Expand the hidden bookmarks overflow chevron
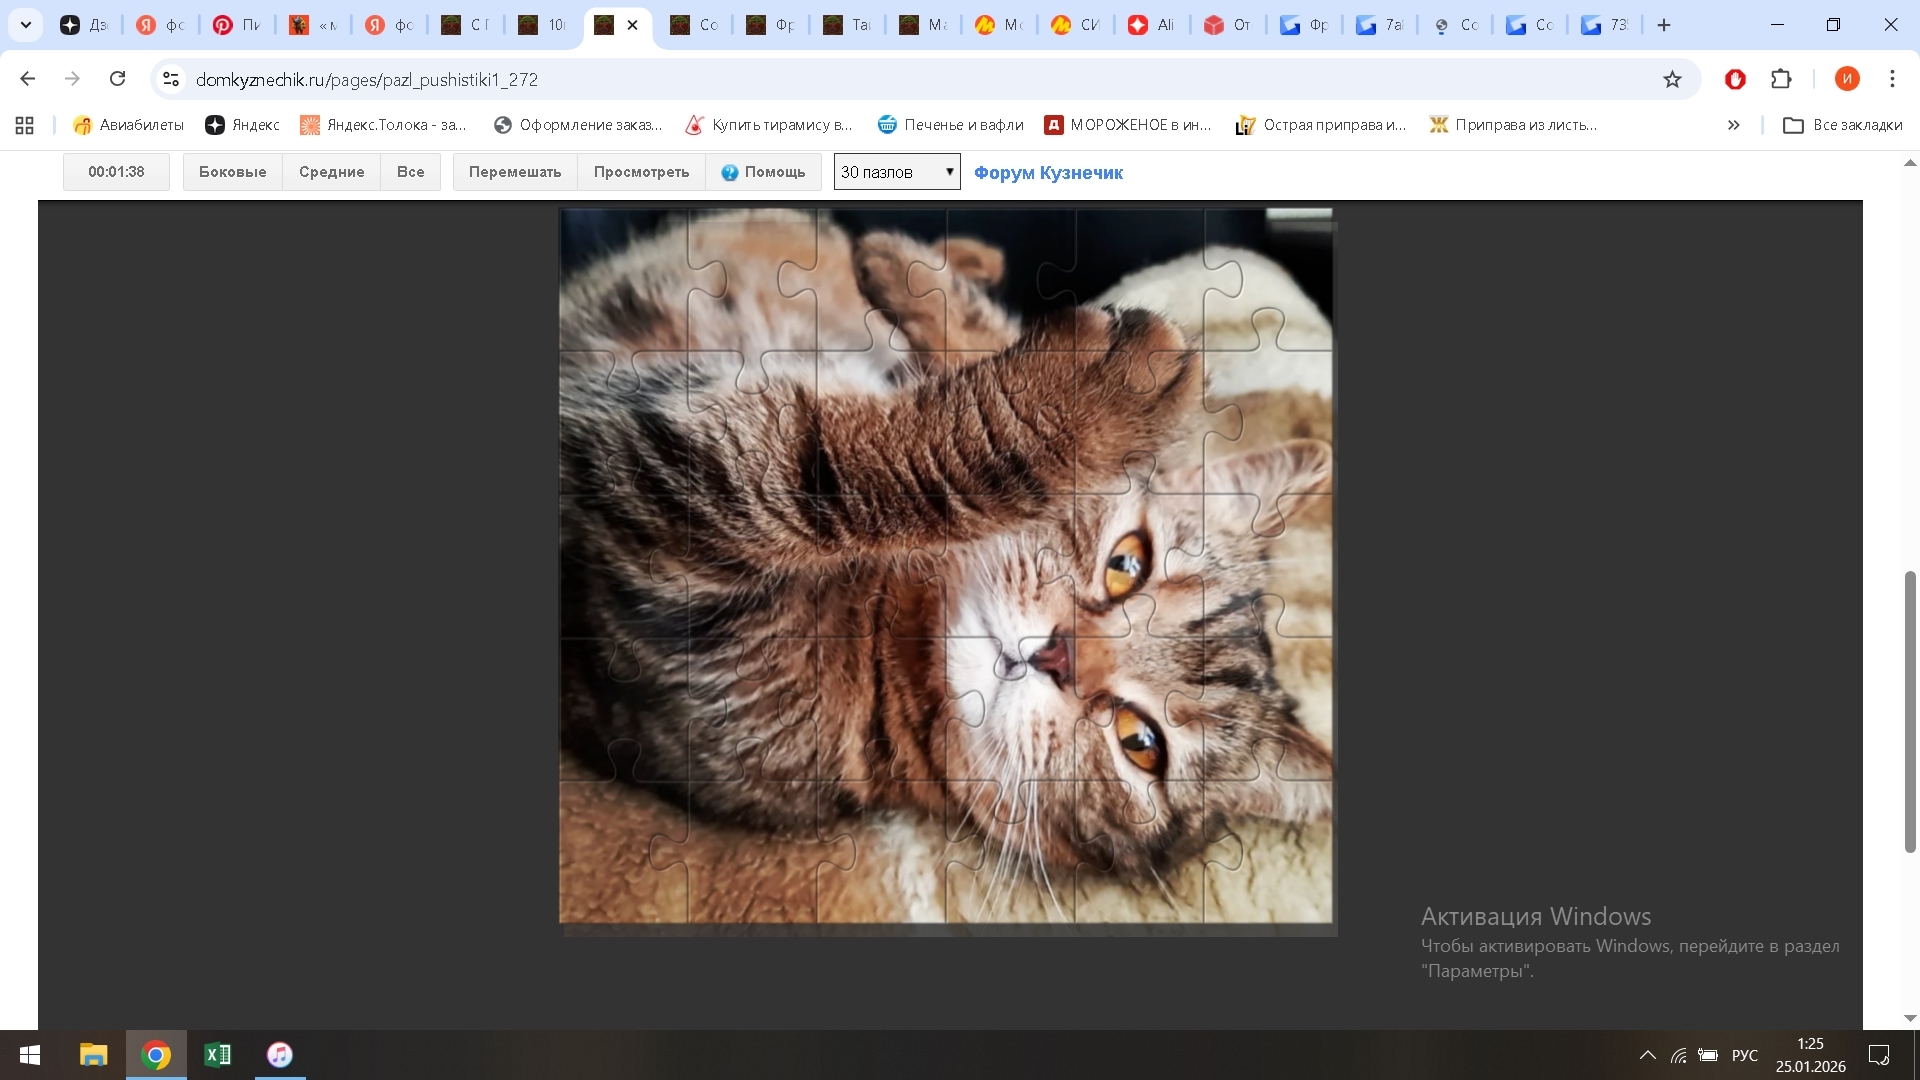 1733,125
